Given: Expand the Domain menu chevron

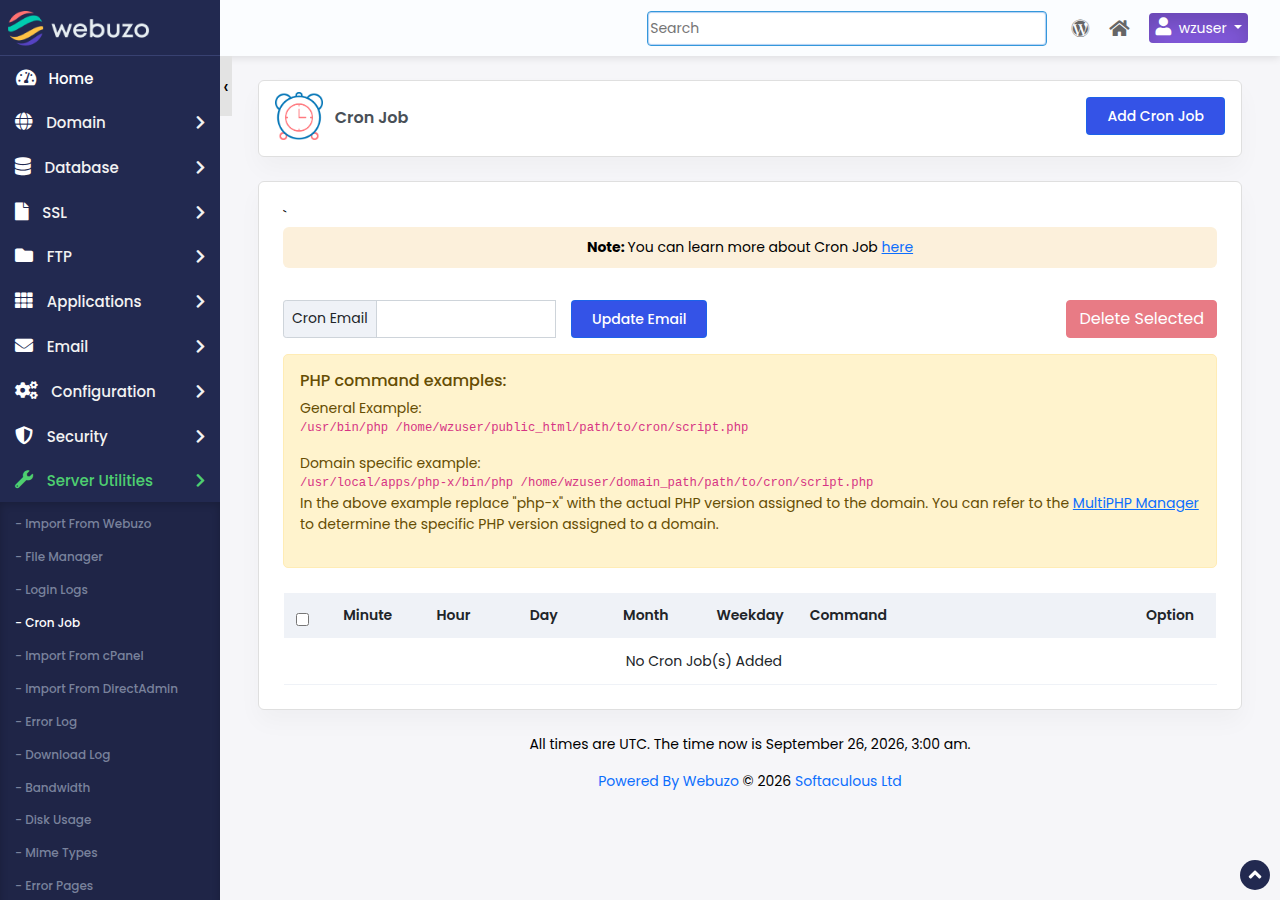Looking at the screenshot, I should pos(200,122).
